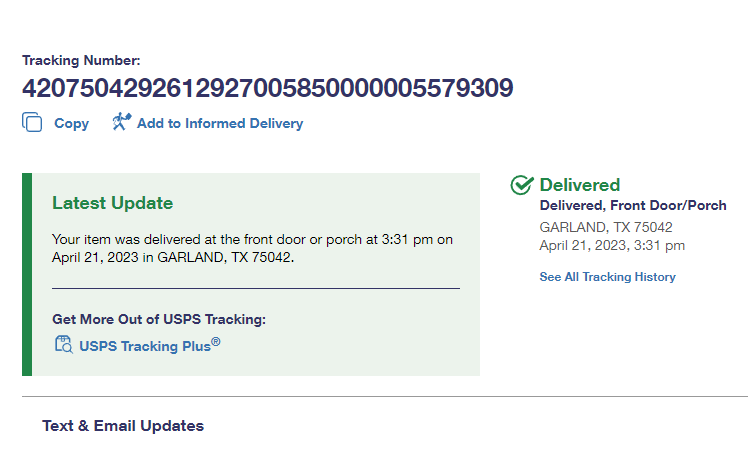
Task: Open See All Tracking History
Action: point(607,277)
